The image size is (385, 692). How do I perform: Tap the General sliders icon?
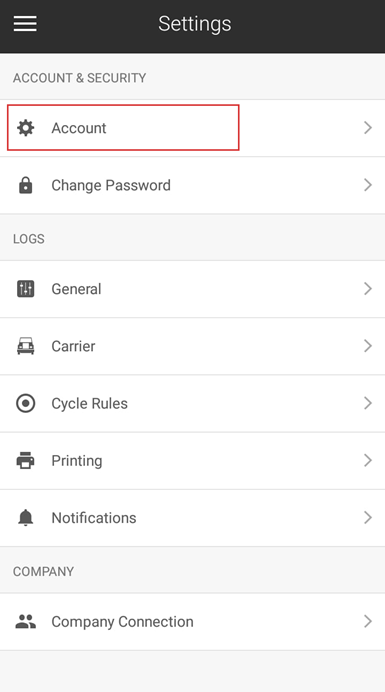click(25, 289)
